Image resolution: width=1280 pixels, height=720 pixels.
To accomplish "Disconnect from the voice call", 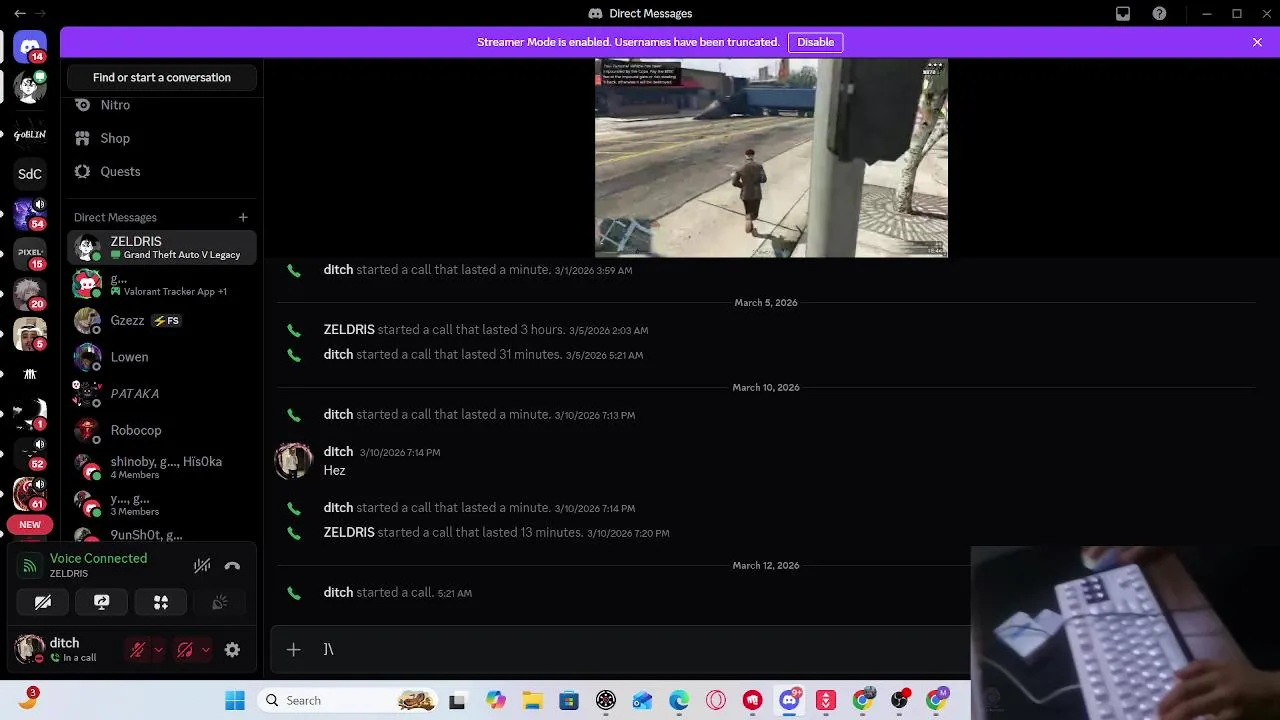I will [x=232, y=566].
